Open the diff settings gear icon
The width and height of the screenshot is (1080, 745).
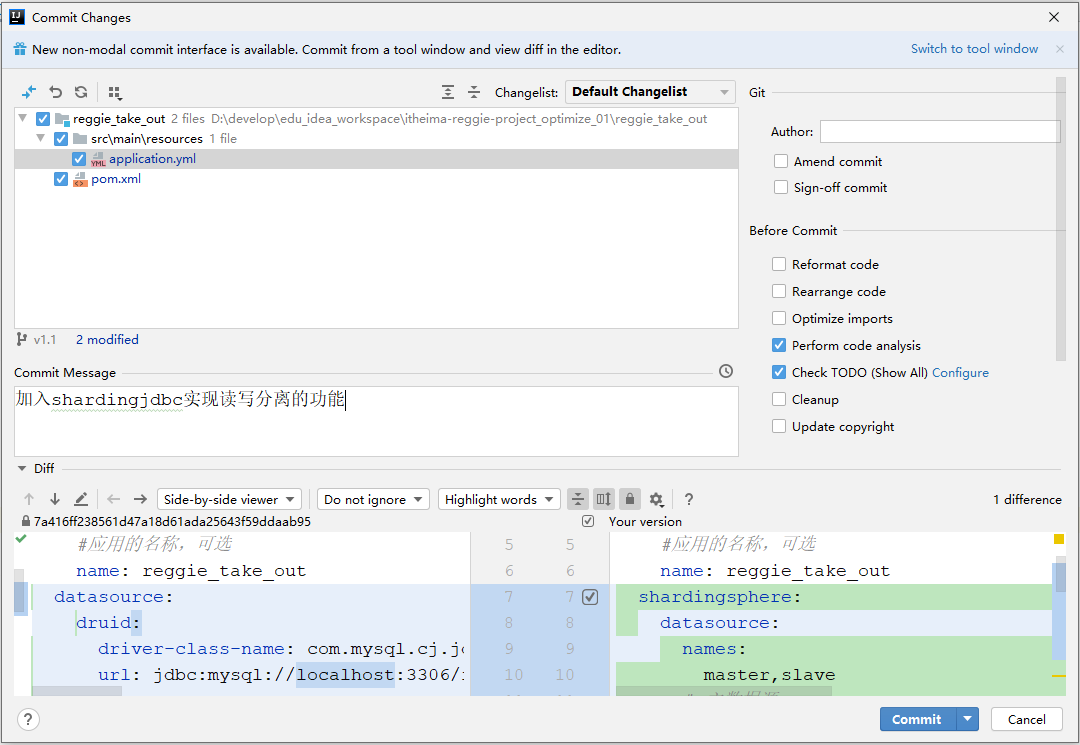(x=656, y=499)
